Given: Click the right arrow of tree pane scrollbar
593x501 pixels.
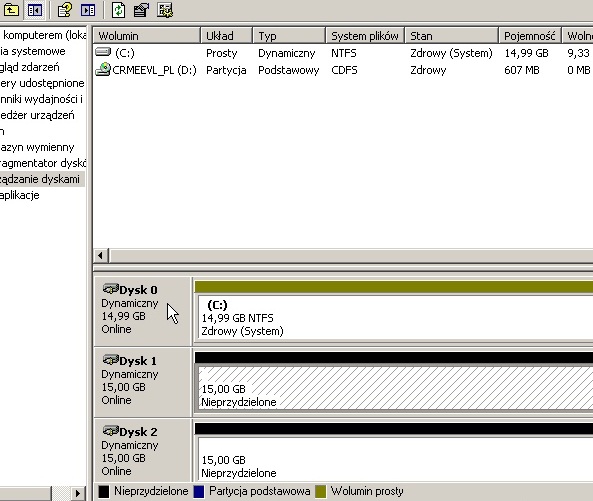Looking at the screenshot, I should (x=78, y=493).
